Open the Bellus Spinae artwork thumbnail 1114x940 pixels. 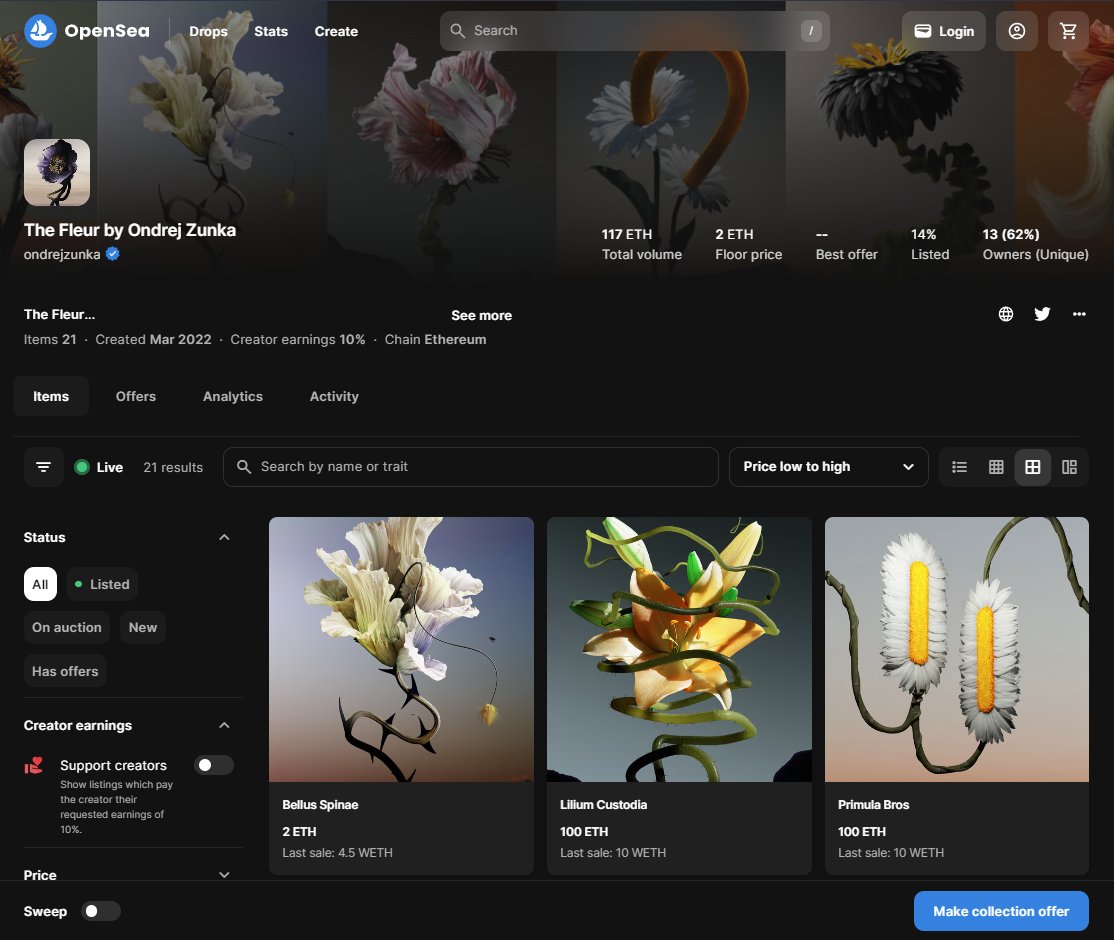(x=401, y=649)
